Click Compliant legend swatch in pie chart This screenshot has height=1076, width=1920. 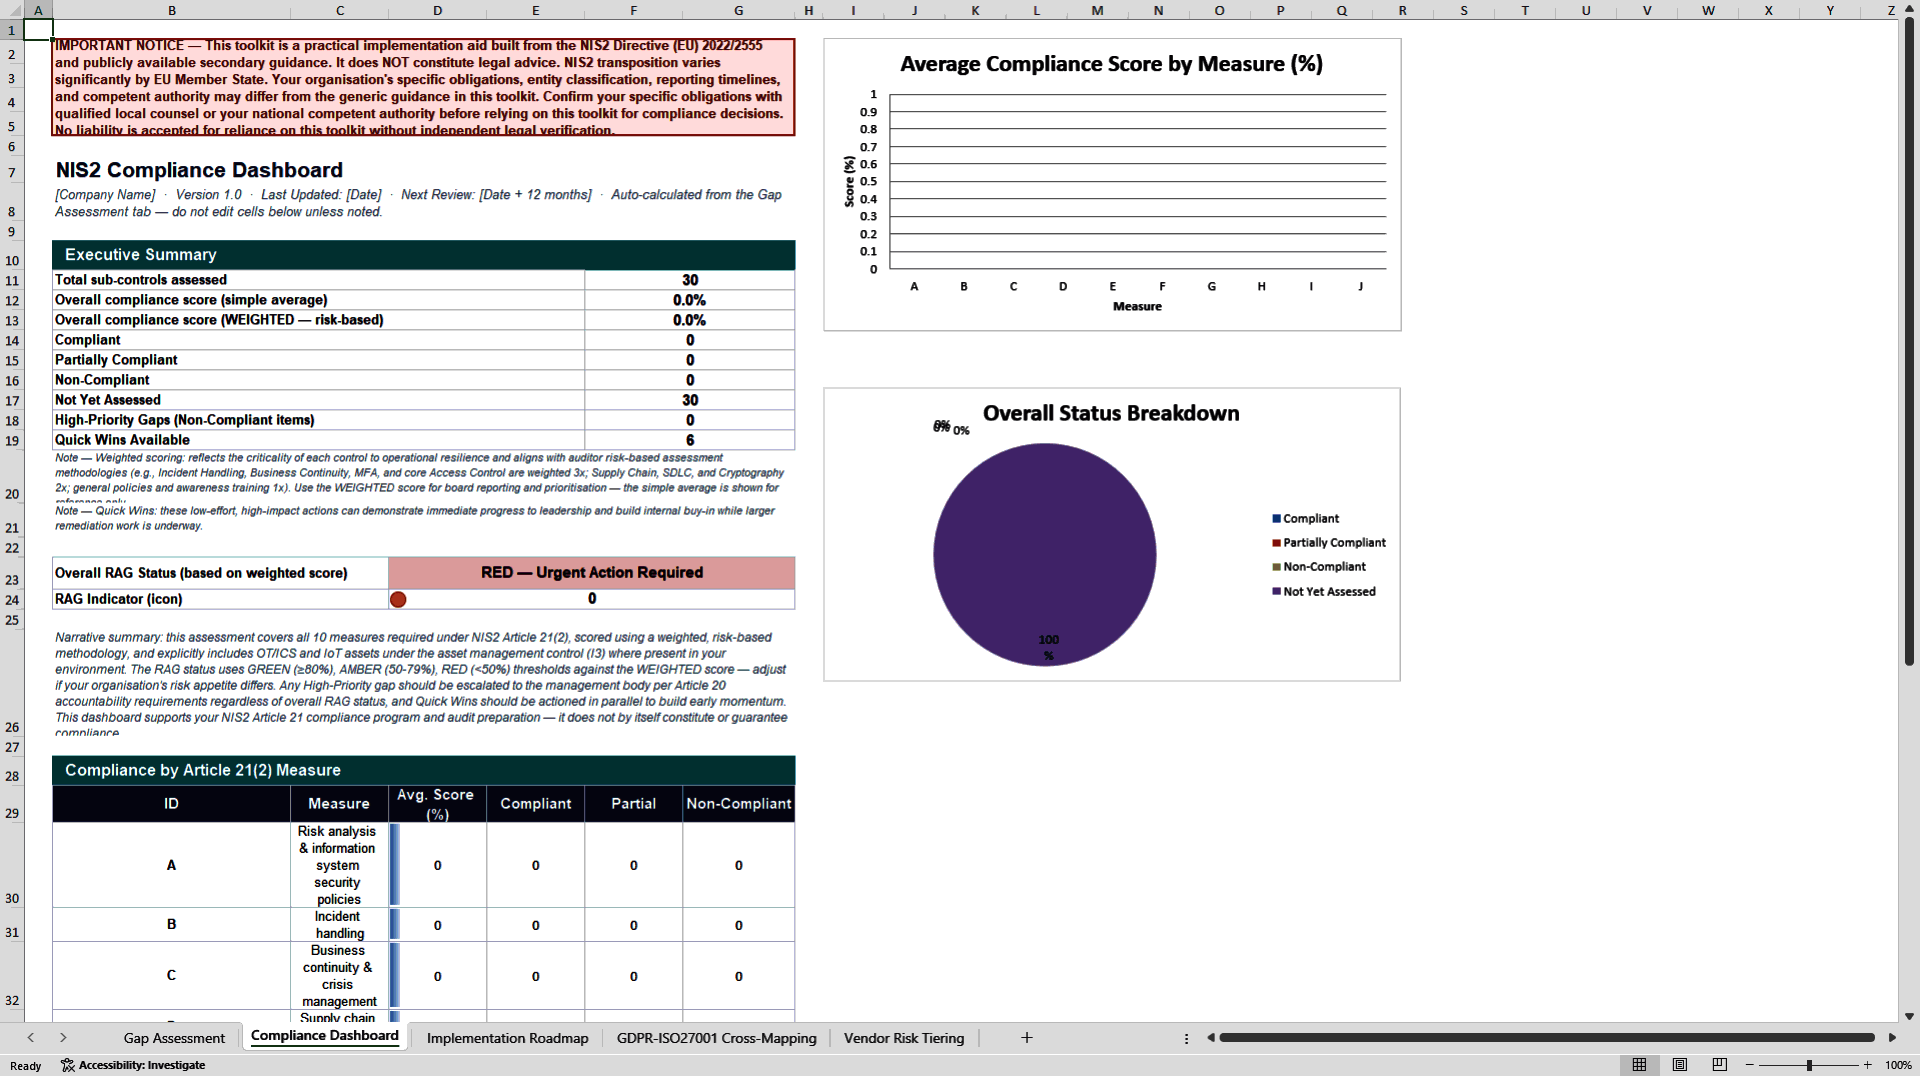[1276, 519]
